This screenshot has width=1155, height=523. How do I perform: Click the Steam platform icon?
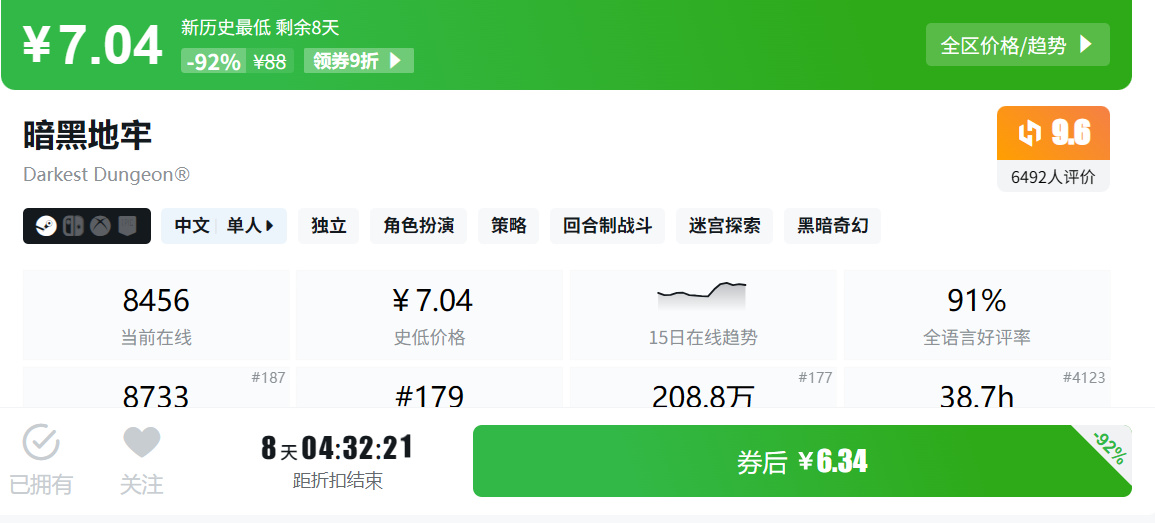(x=46, y=226)
